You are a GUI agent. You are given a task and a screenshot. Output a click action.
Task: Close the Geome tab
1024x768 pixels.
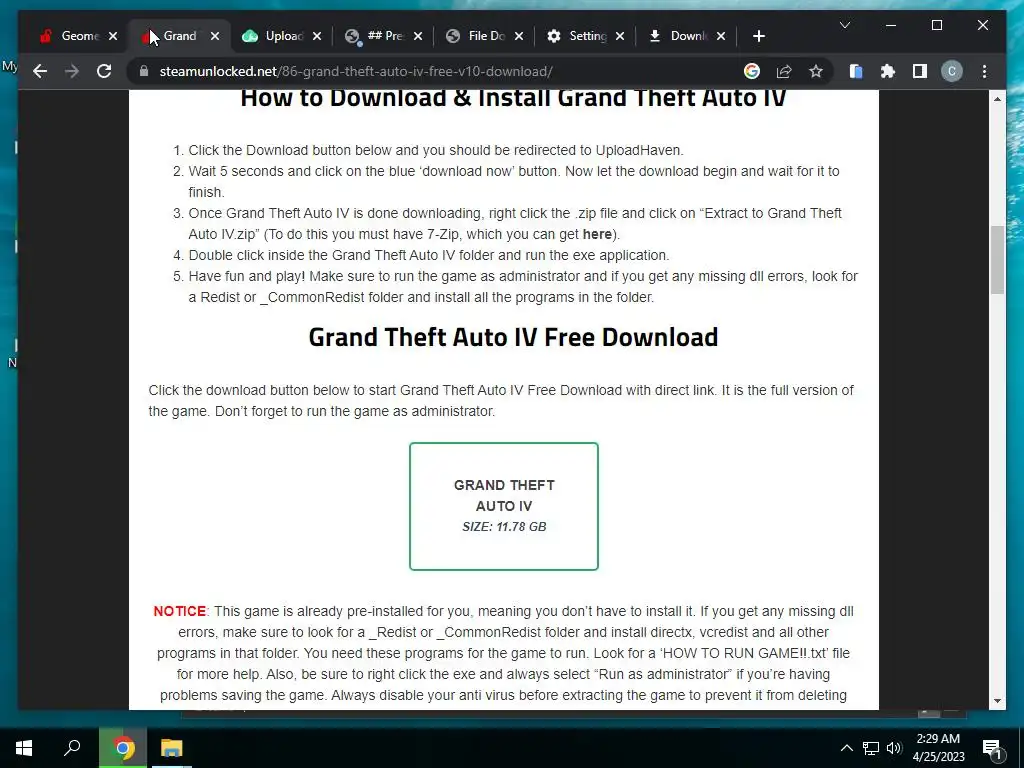[x=113, y=36]
